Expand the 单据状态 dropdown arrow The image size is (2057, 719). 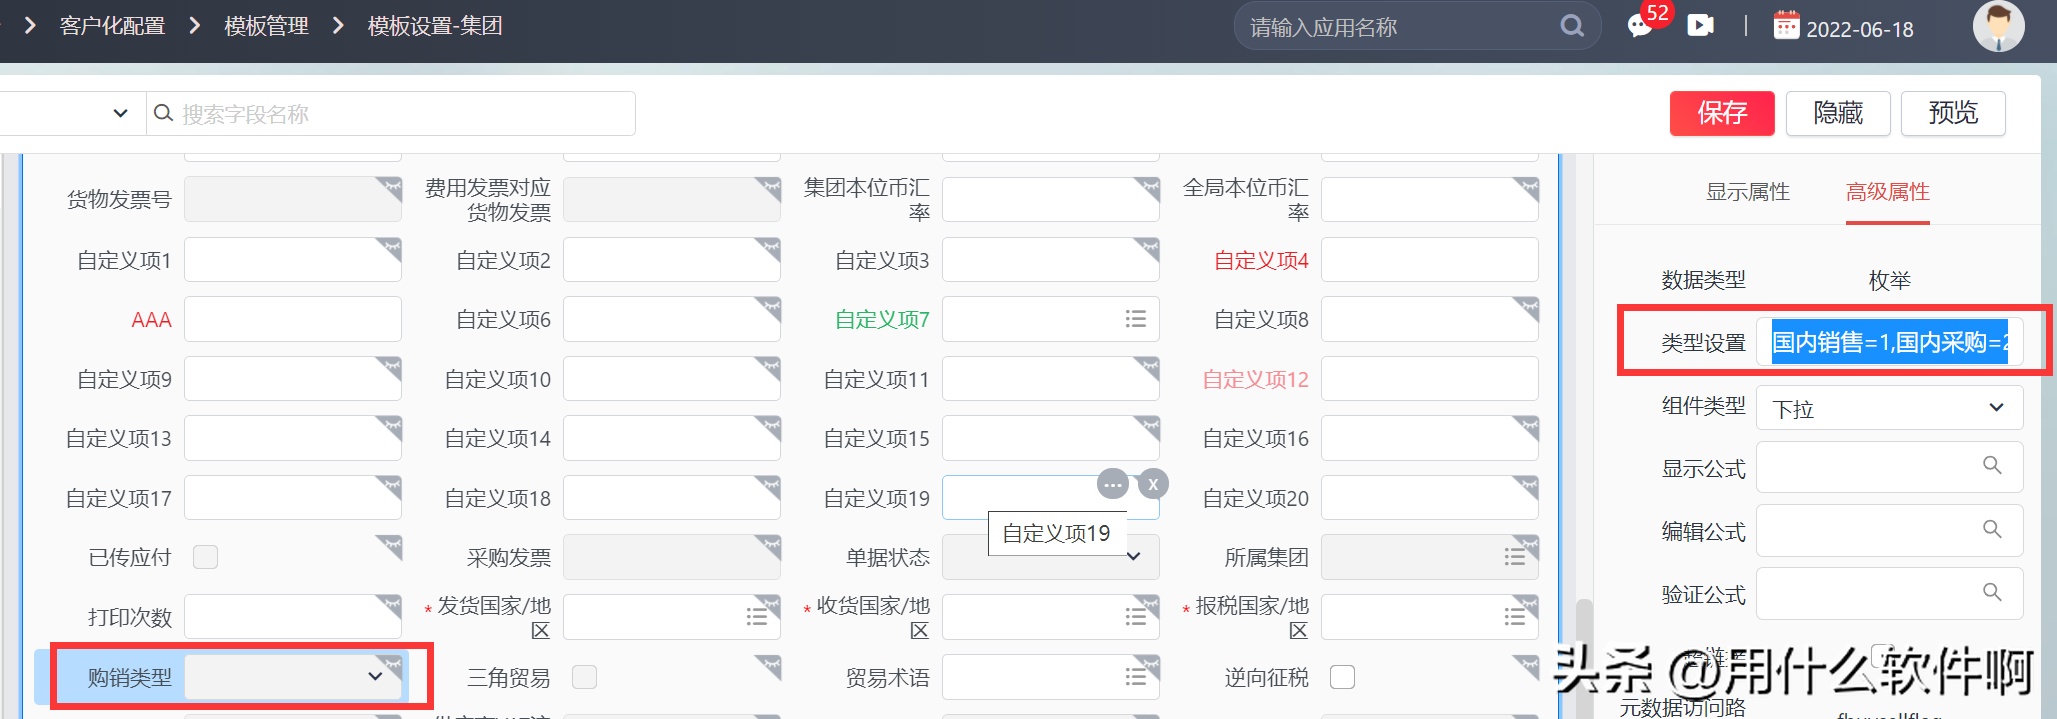(1134, 557)
